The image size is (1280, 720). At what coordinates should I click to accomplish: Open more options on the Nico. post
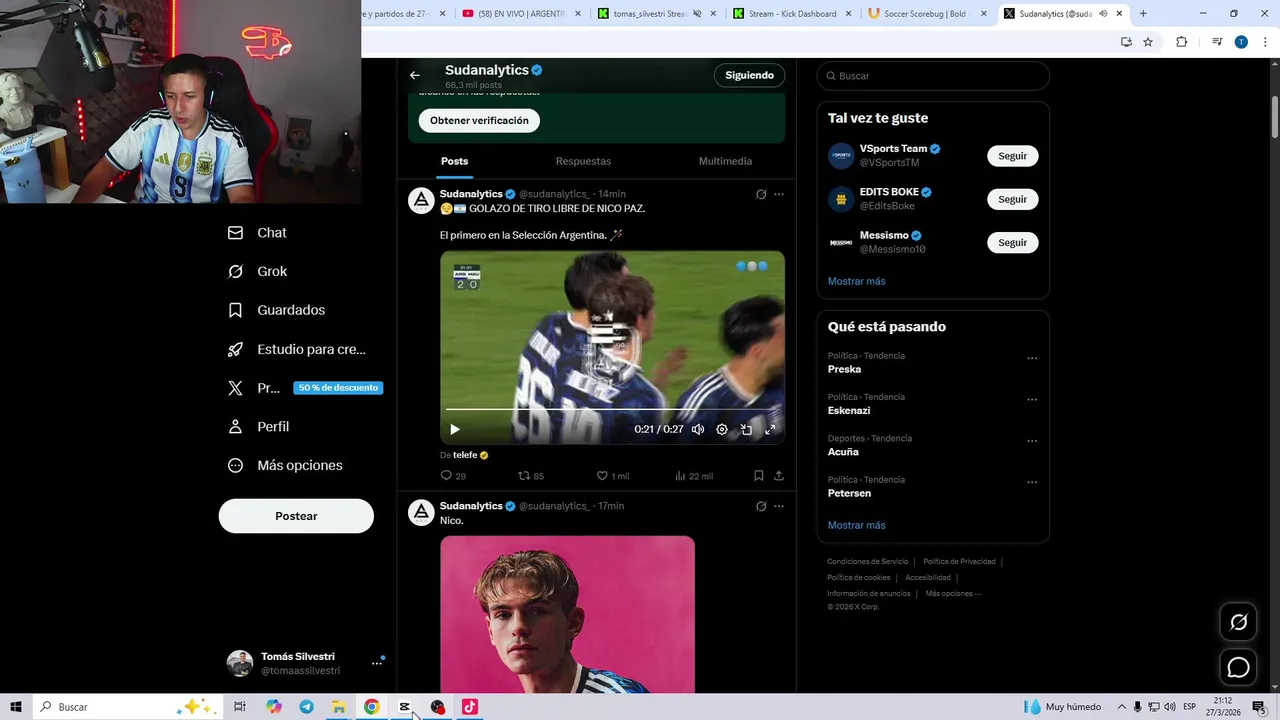click(x=779, y=506)
